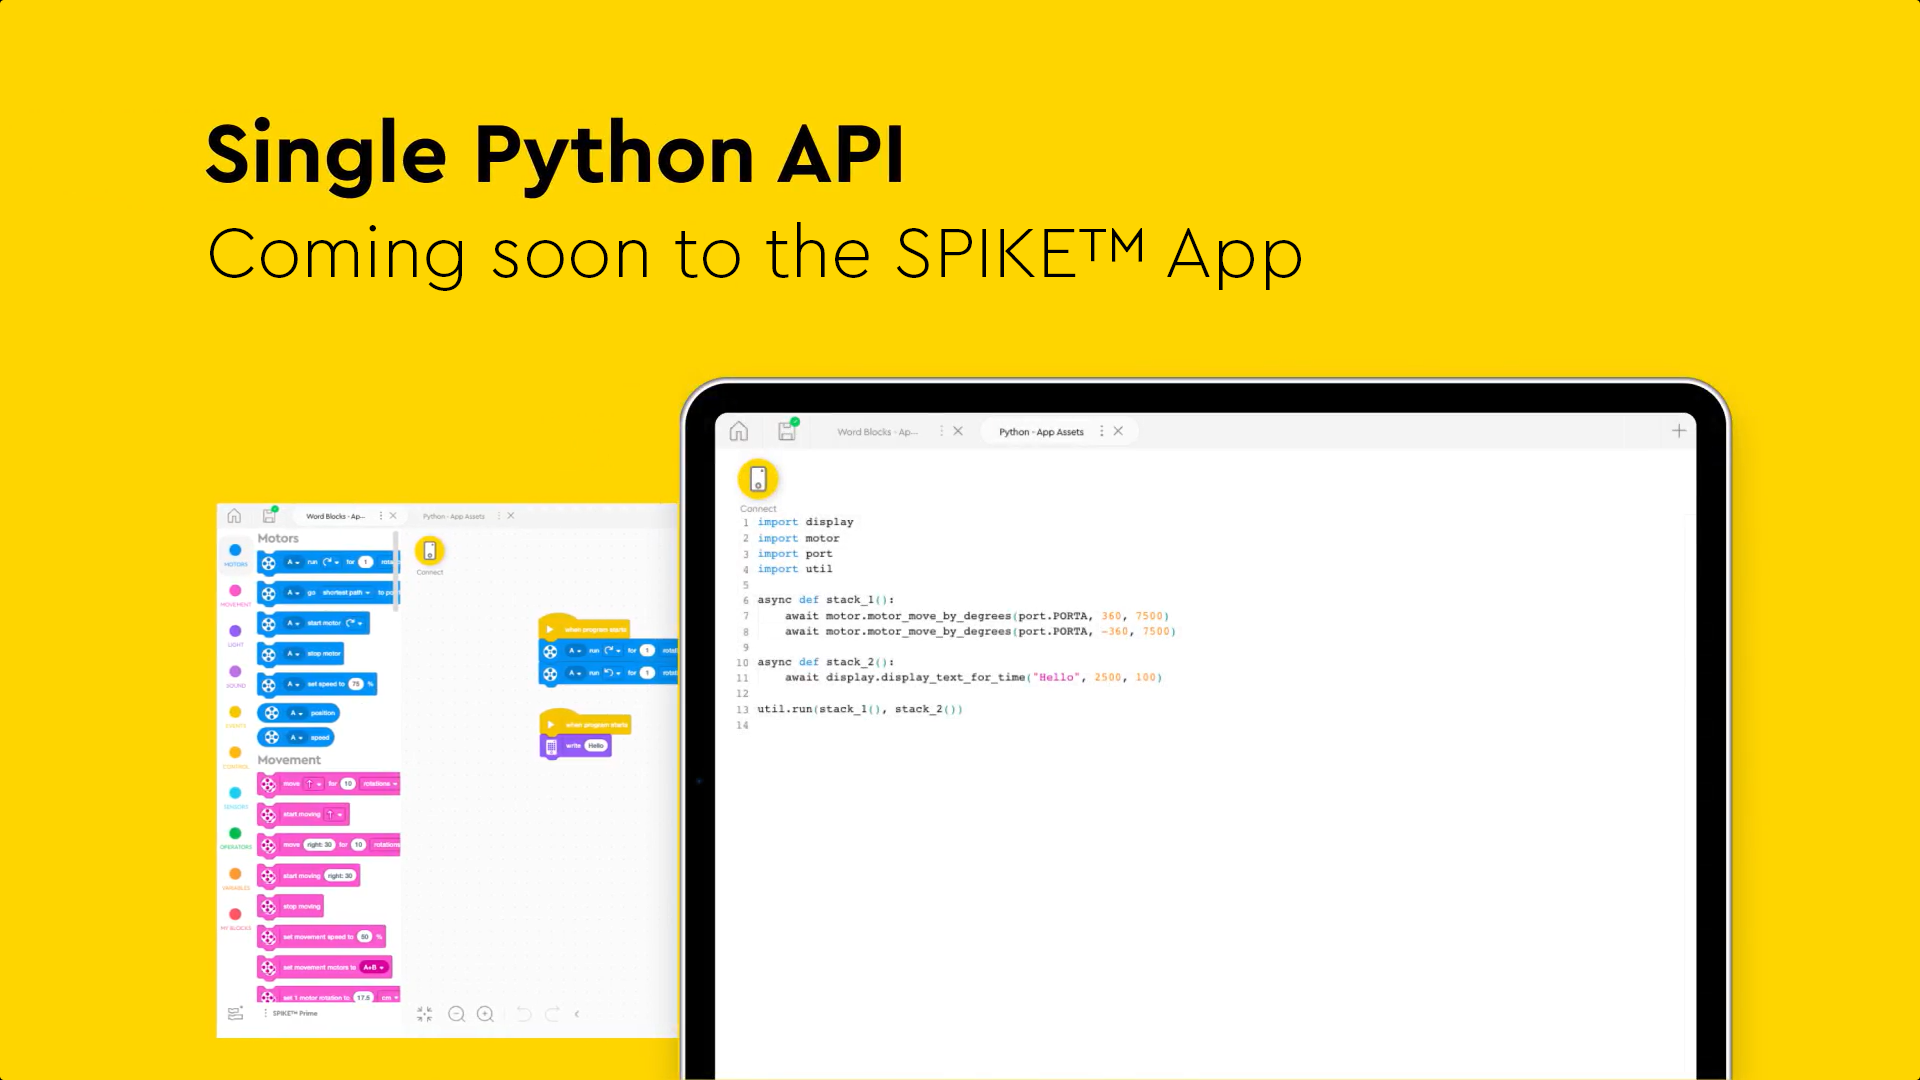Click the Connect hub icon in the Python editor
1920x1080 pixels.
click(x=758, y=480)
